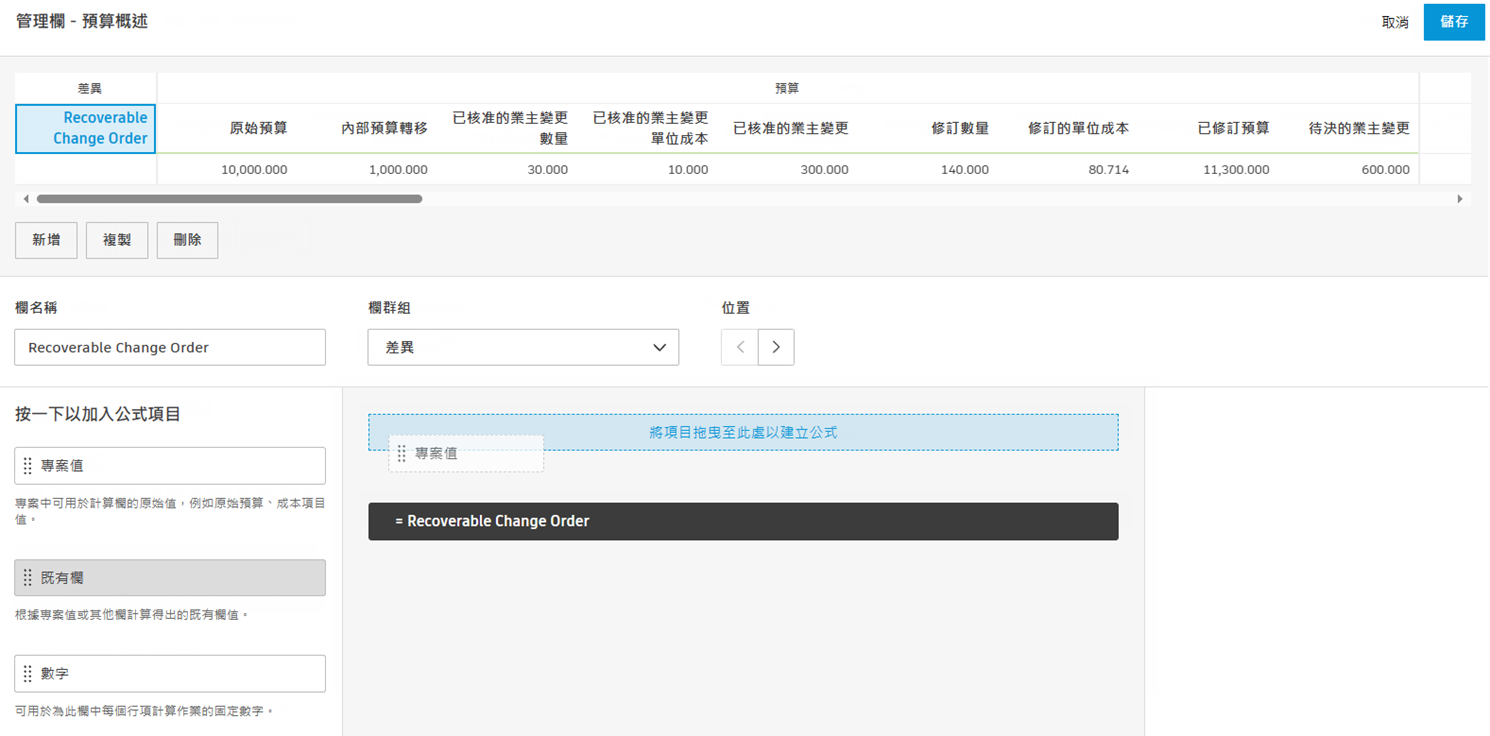Cancel editing via the 取消 button
Image resolution: width=1490 pixels, height=736 pixels.
click(1394, 21)
